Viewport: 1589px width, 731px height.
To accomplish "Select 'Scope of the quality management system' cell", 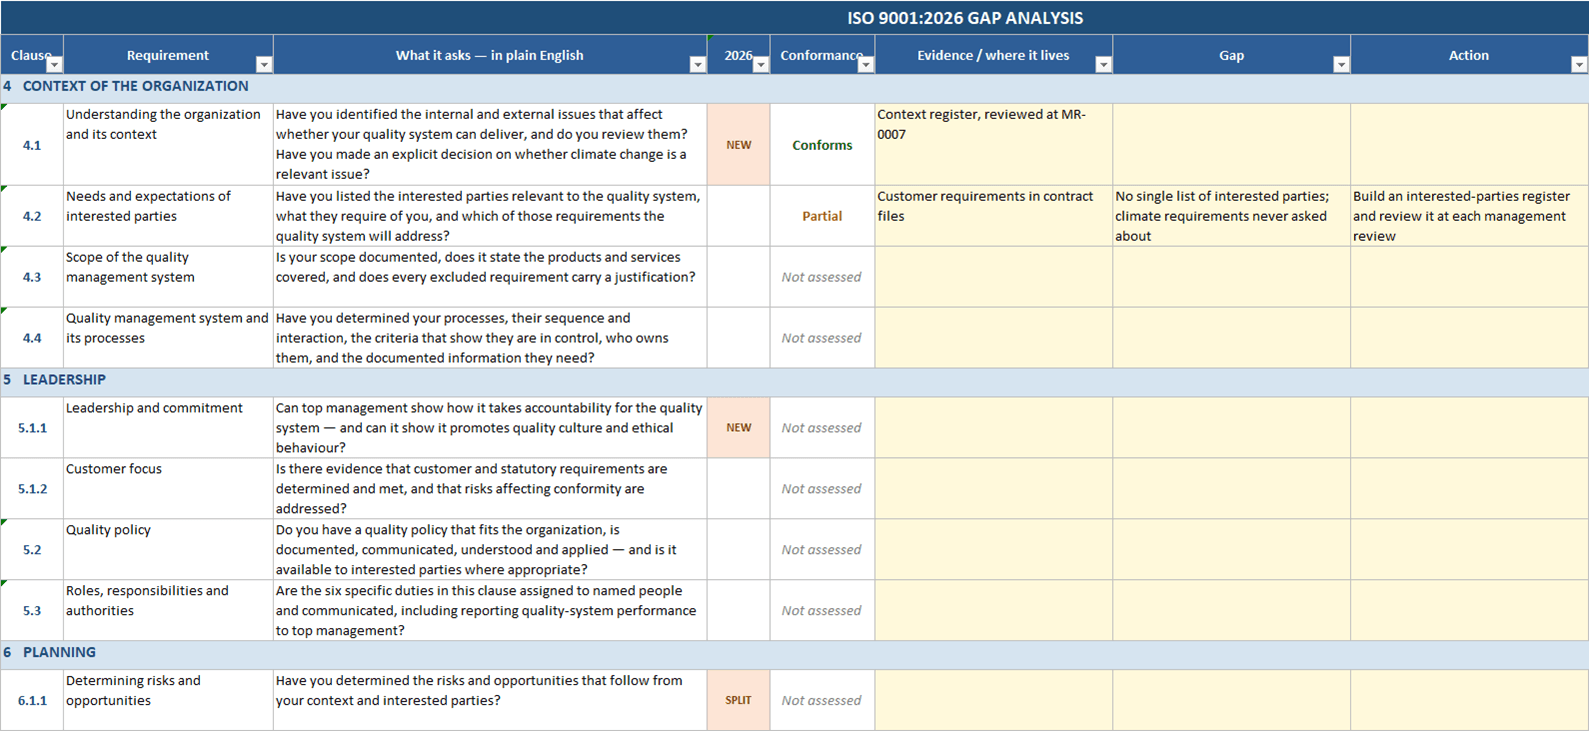I will [x=168, y=277].
